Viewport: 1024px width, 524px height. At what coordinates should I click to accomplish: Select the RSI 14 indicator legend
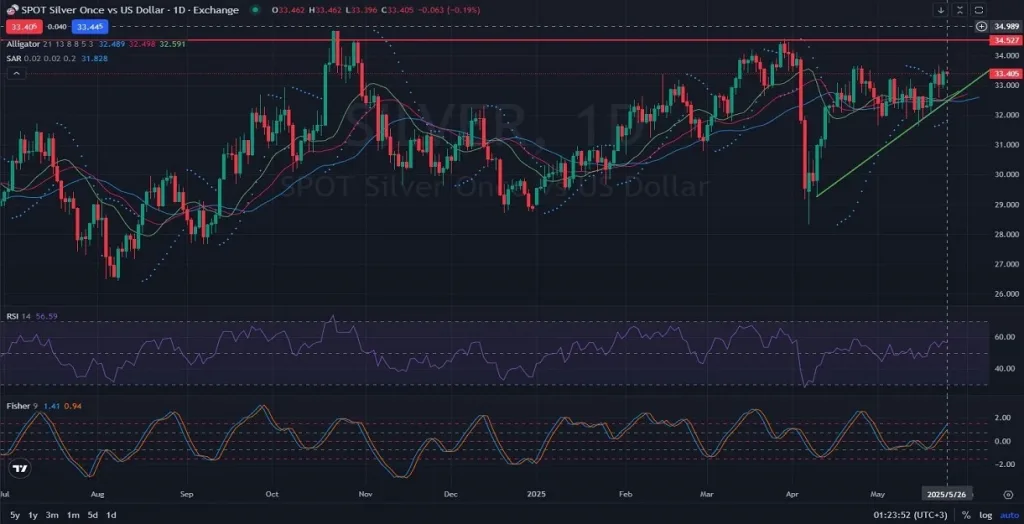click(x=18, y=316)
